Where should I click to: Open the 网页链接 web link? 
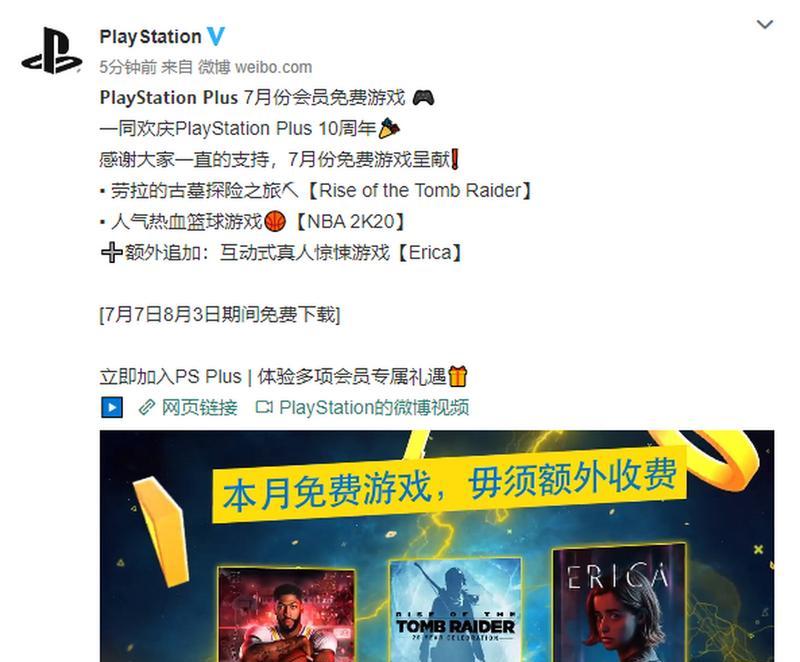pyautogui.click(x=199, y=408)
